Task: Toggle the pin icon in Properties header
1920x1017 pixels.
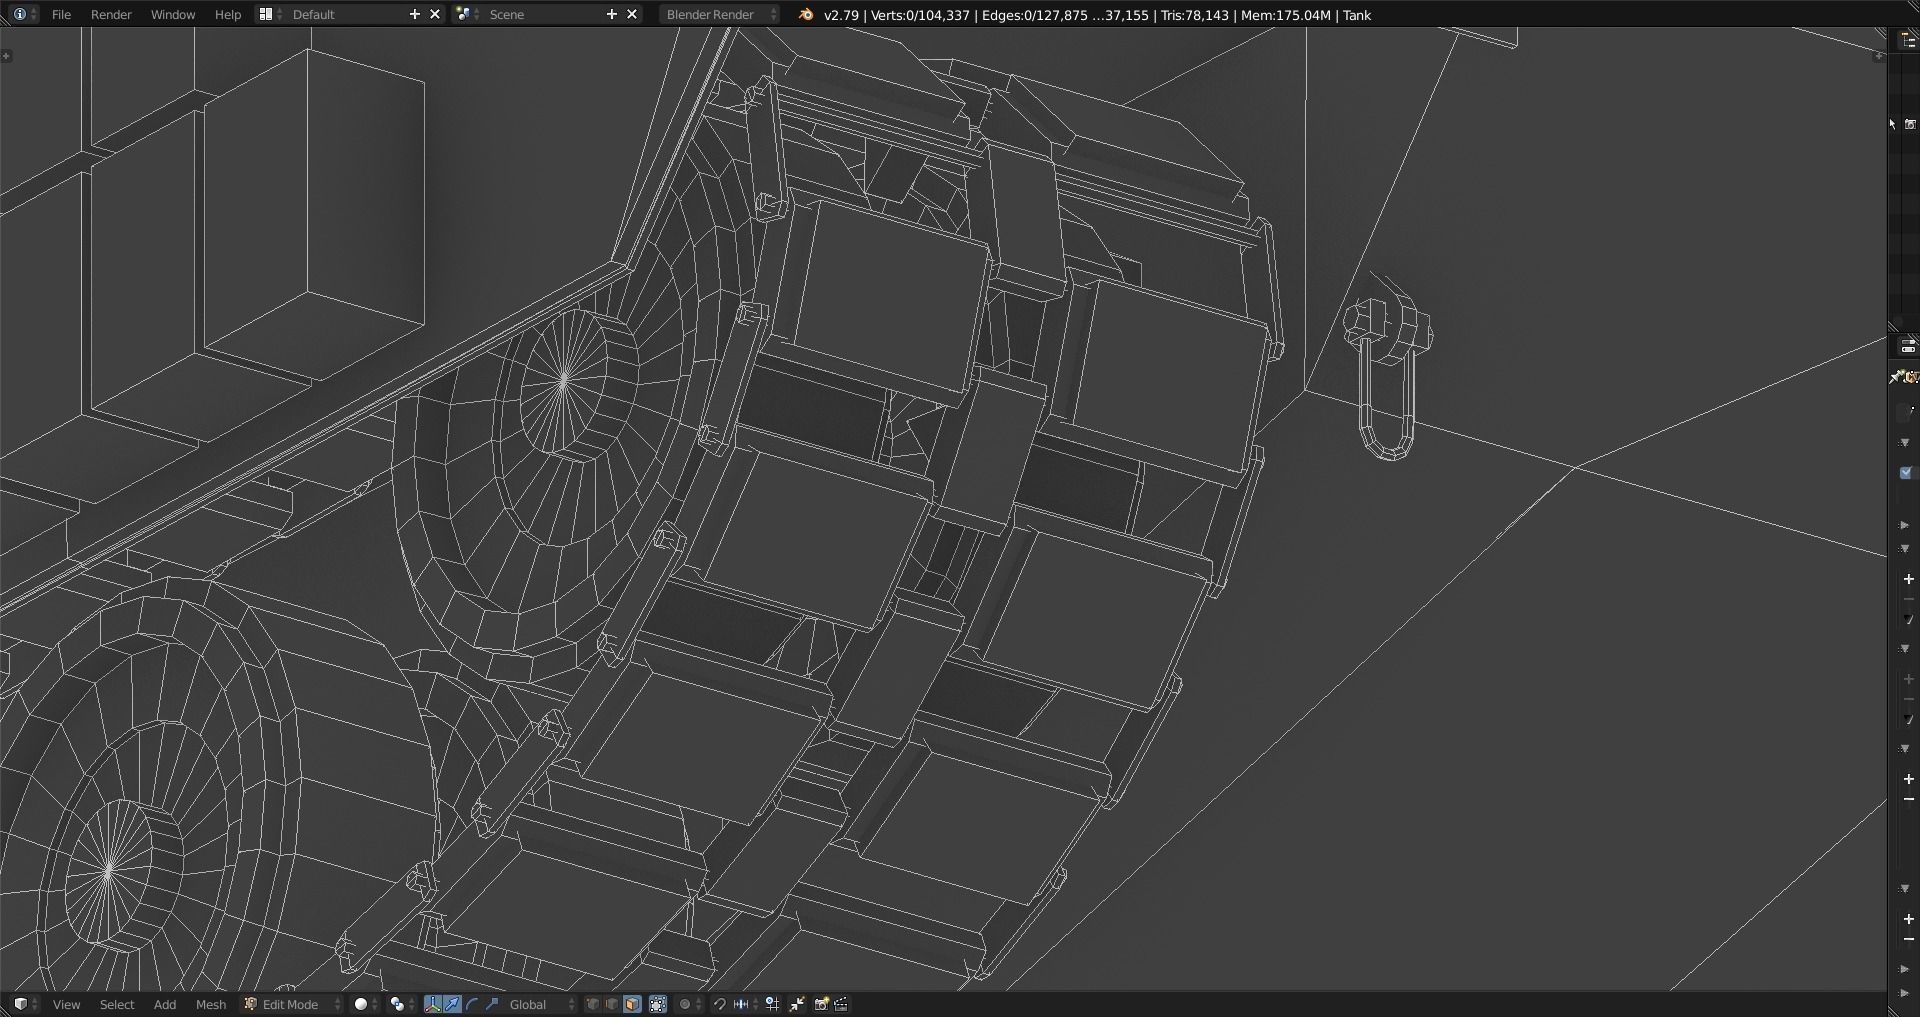Action: tap(1895, 377)
